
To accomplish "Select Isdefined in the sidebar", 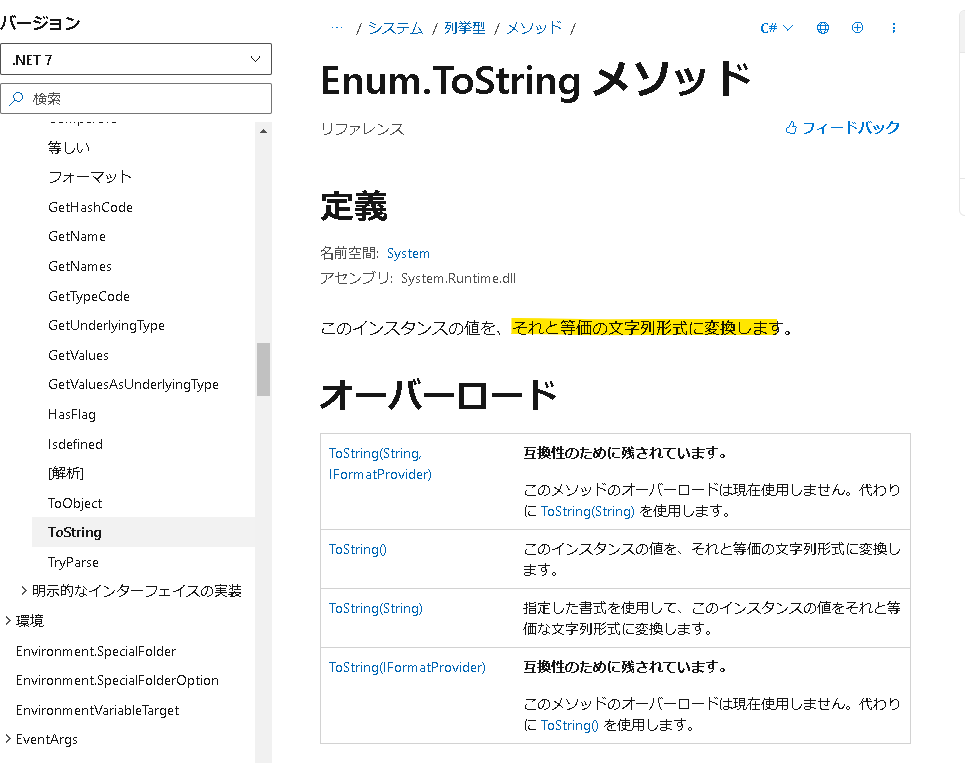I will coord(75,444).
